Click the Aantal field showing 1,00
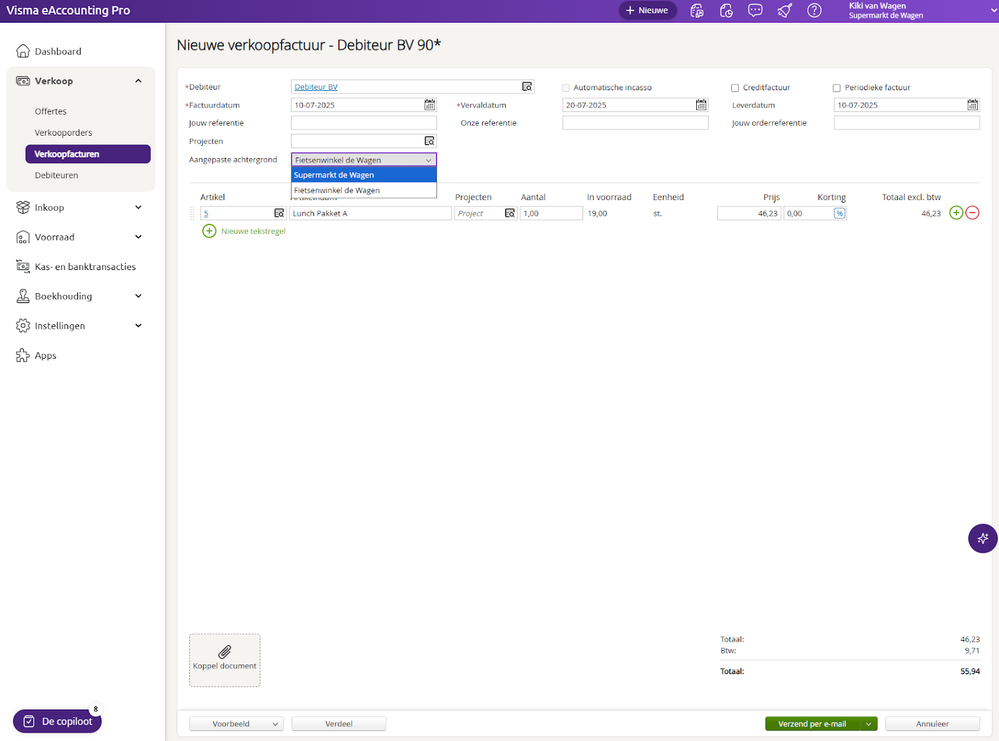Viewport: 999px width, 741px height. click(x=551, y=213)
